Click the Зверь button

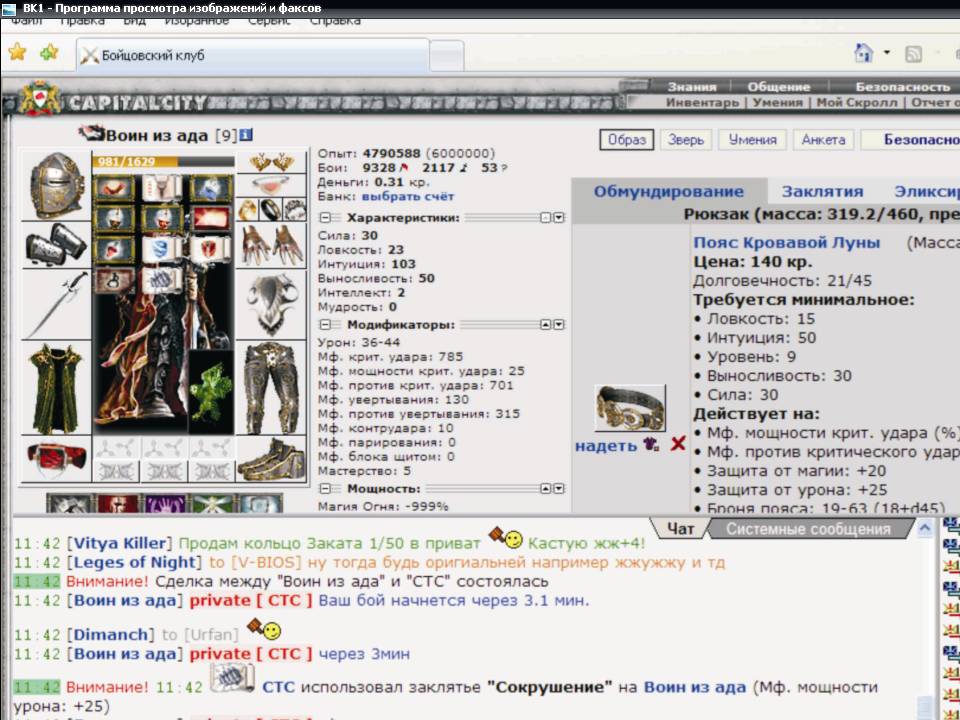tap(686, 140)
